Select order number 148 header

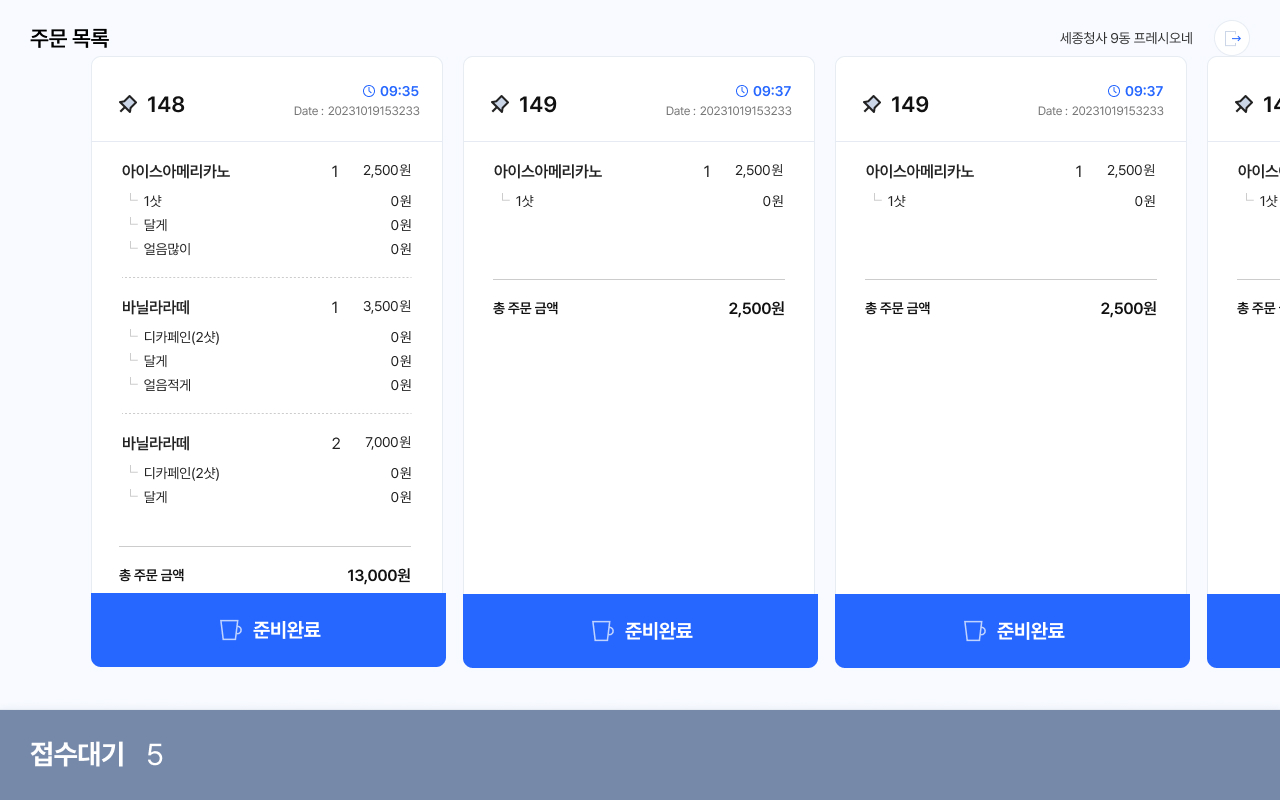click(x=166, y=104)
